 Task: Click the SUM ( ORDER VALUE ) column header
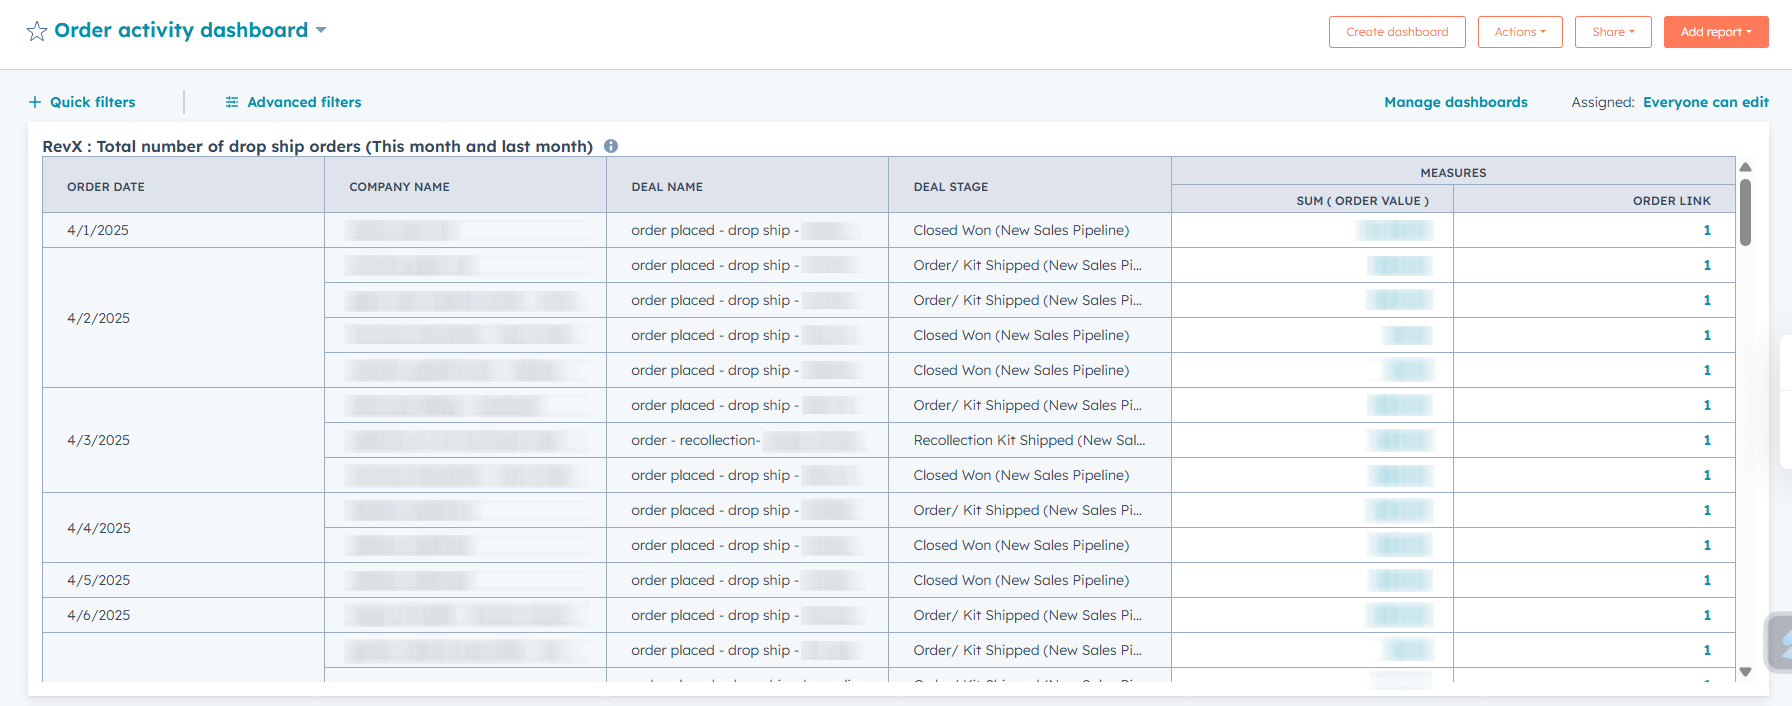(x=1312, y=199)
